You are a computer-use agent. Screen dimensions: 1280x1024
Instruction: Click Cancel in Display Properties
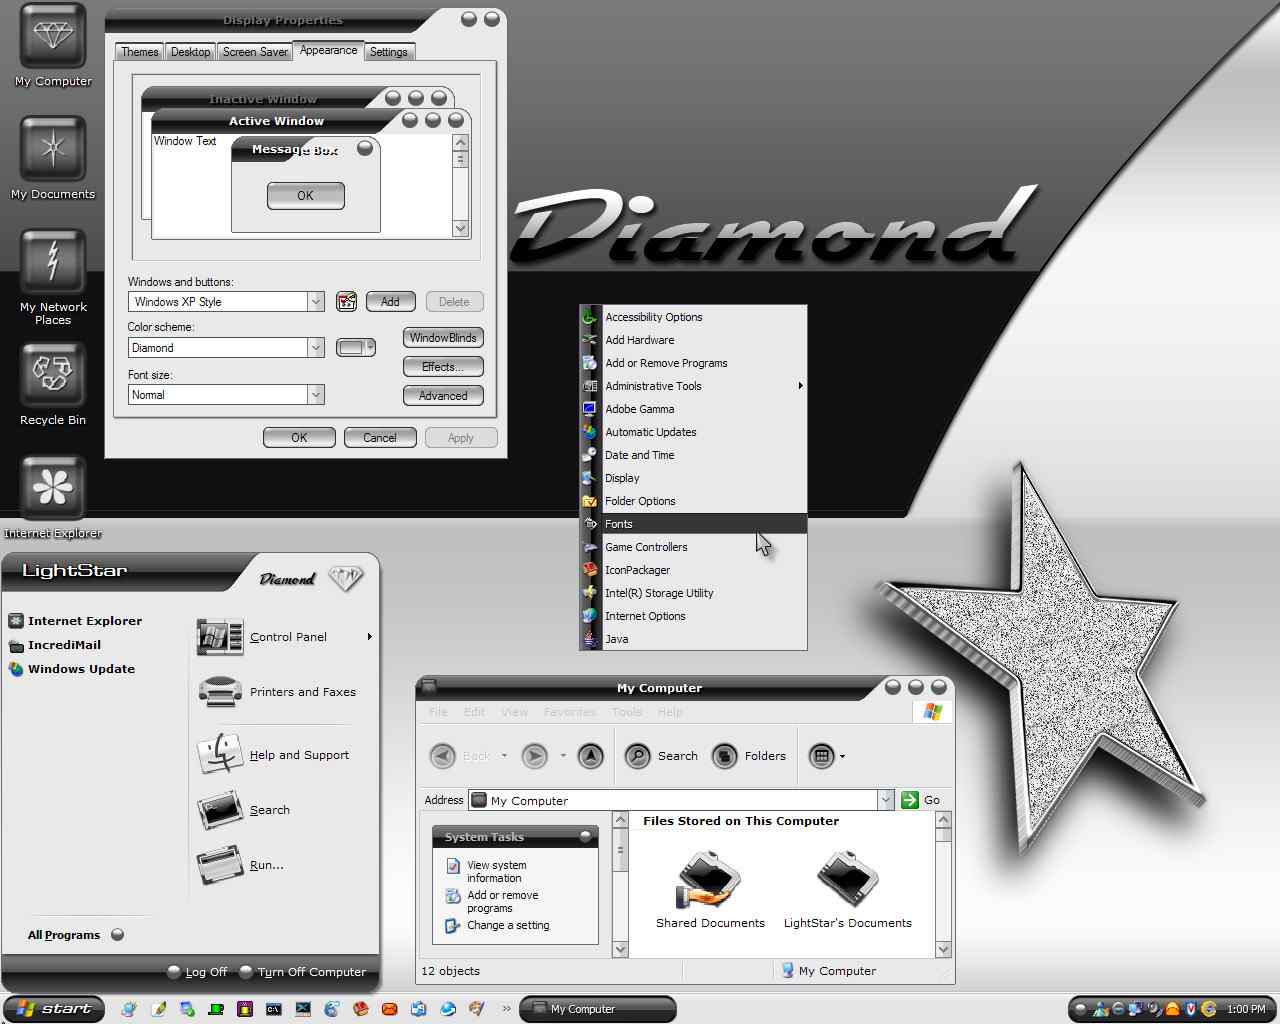[380, 438]
